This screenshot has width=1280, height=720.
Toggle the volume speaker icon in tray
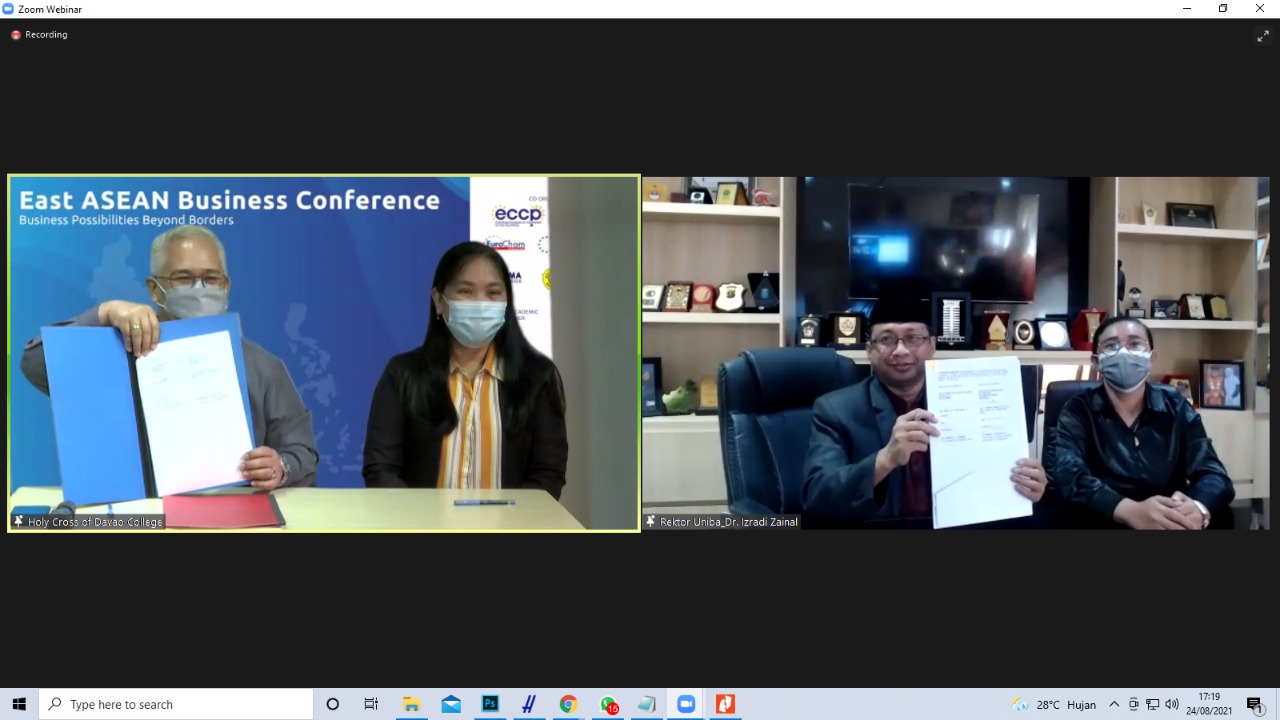point(1172,704)
